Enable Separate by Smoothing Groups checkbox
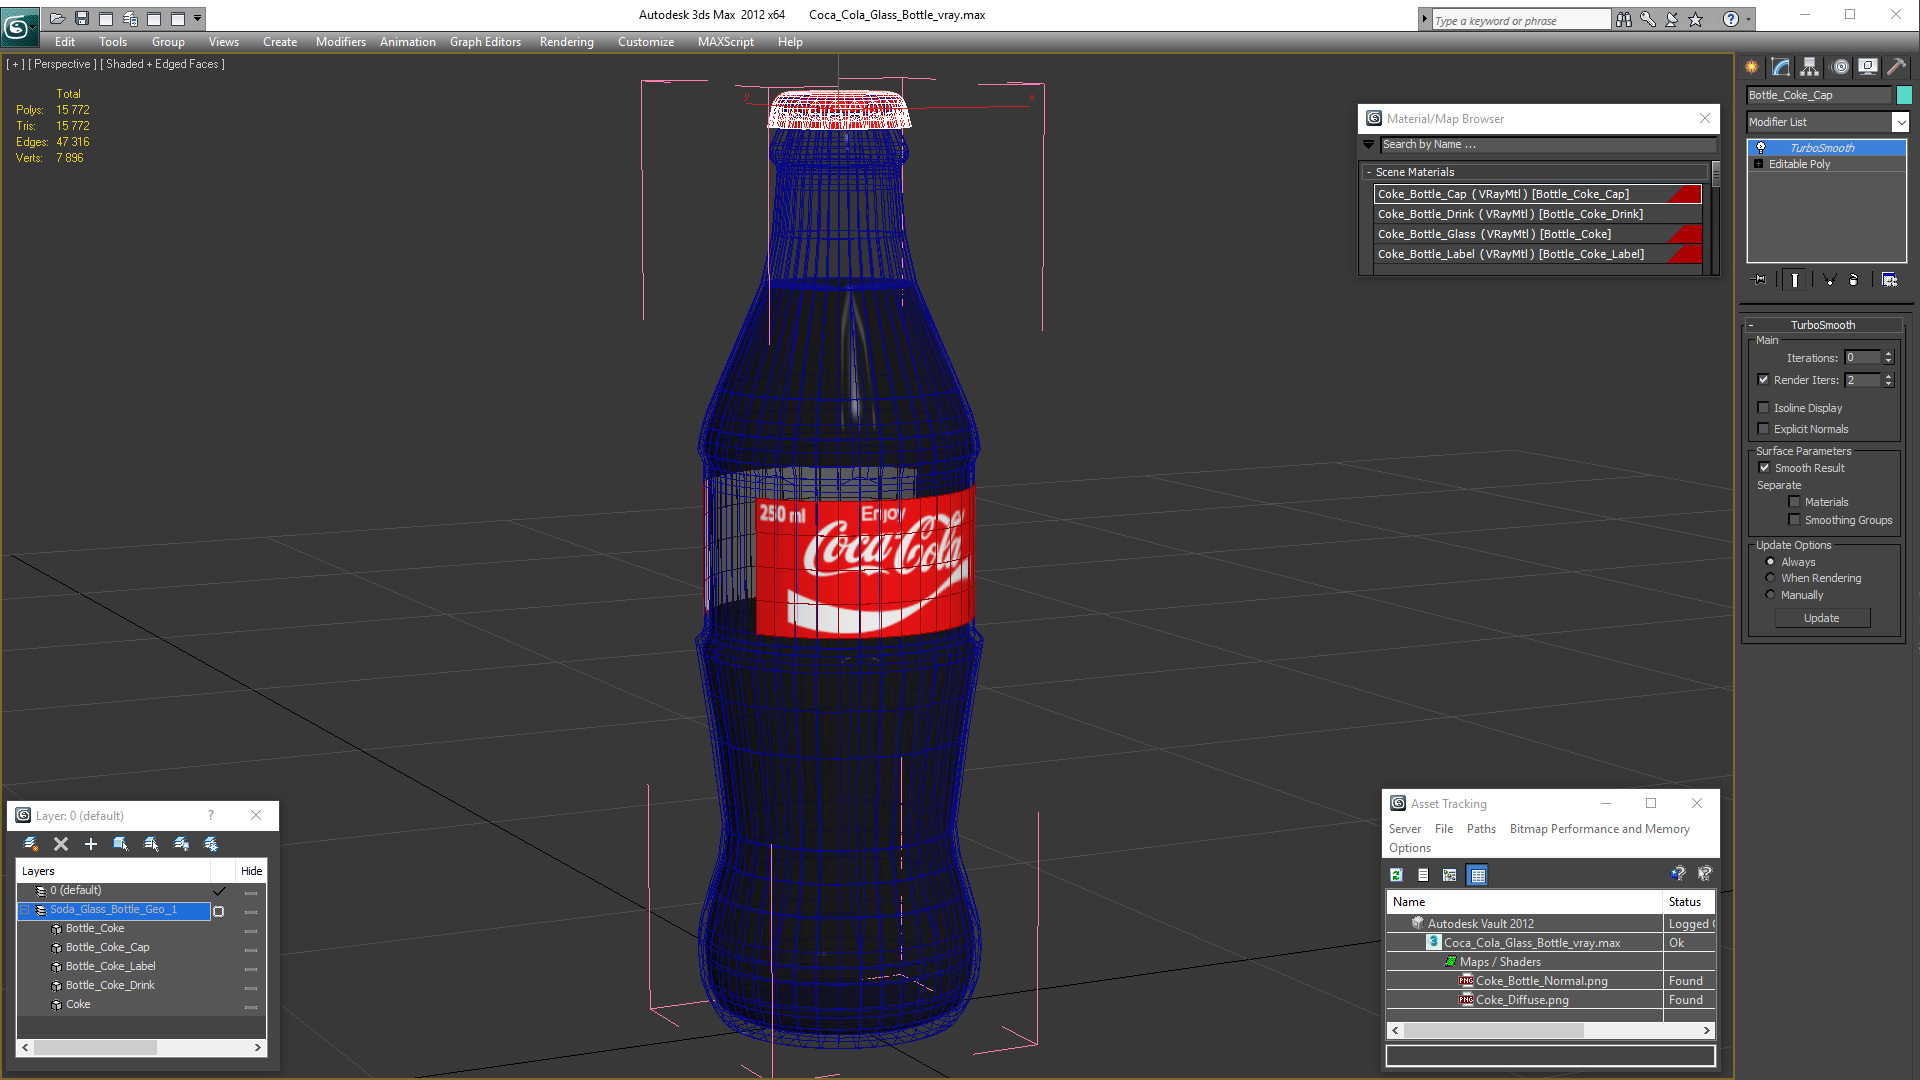 click(x=1795, y=520)
